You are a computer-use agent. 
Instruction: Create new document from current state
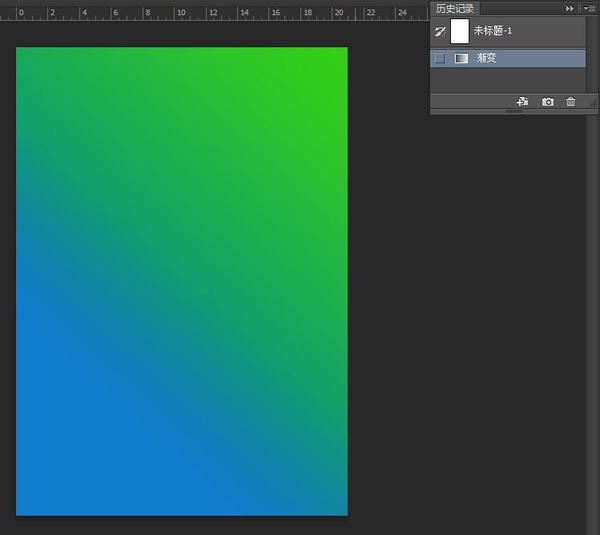(x=522, y=102)
